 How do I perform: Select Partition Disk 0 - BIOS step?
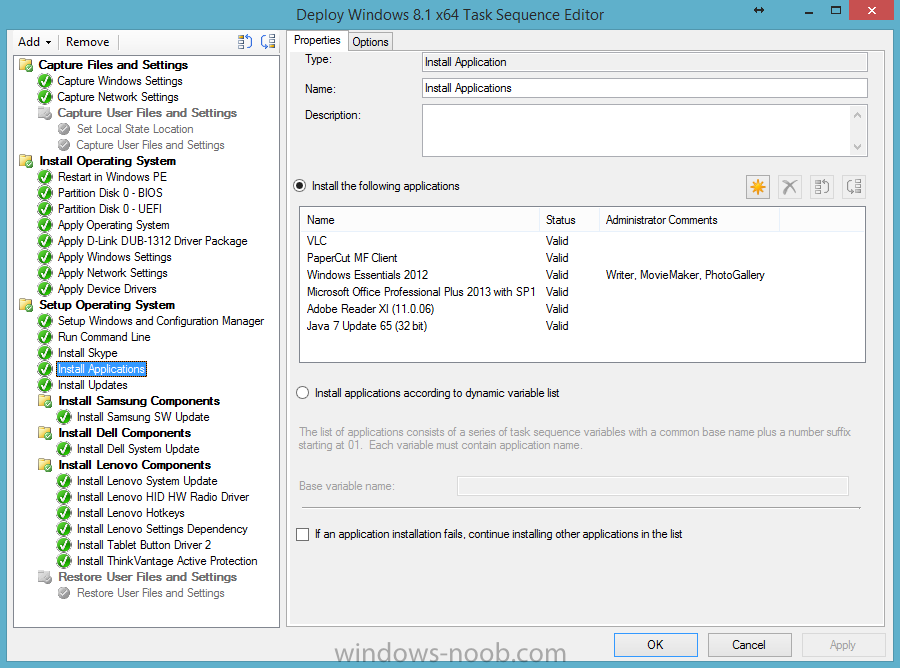[110, 193]
